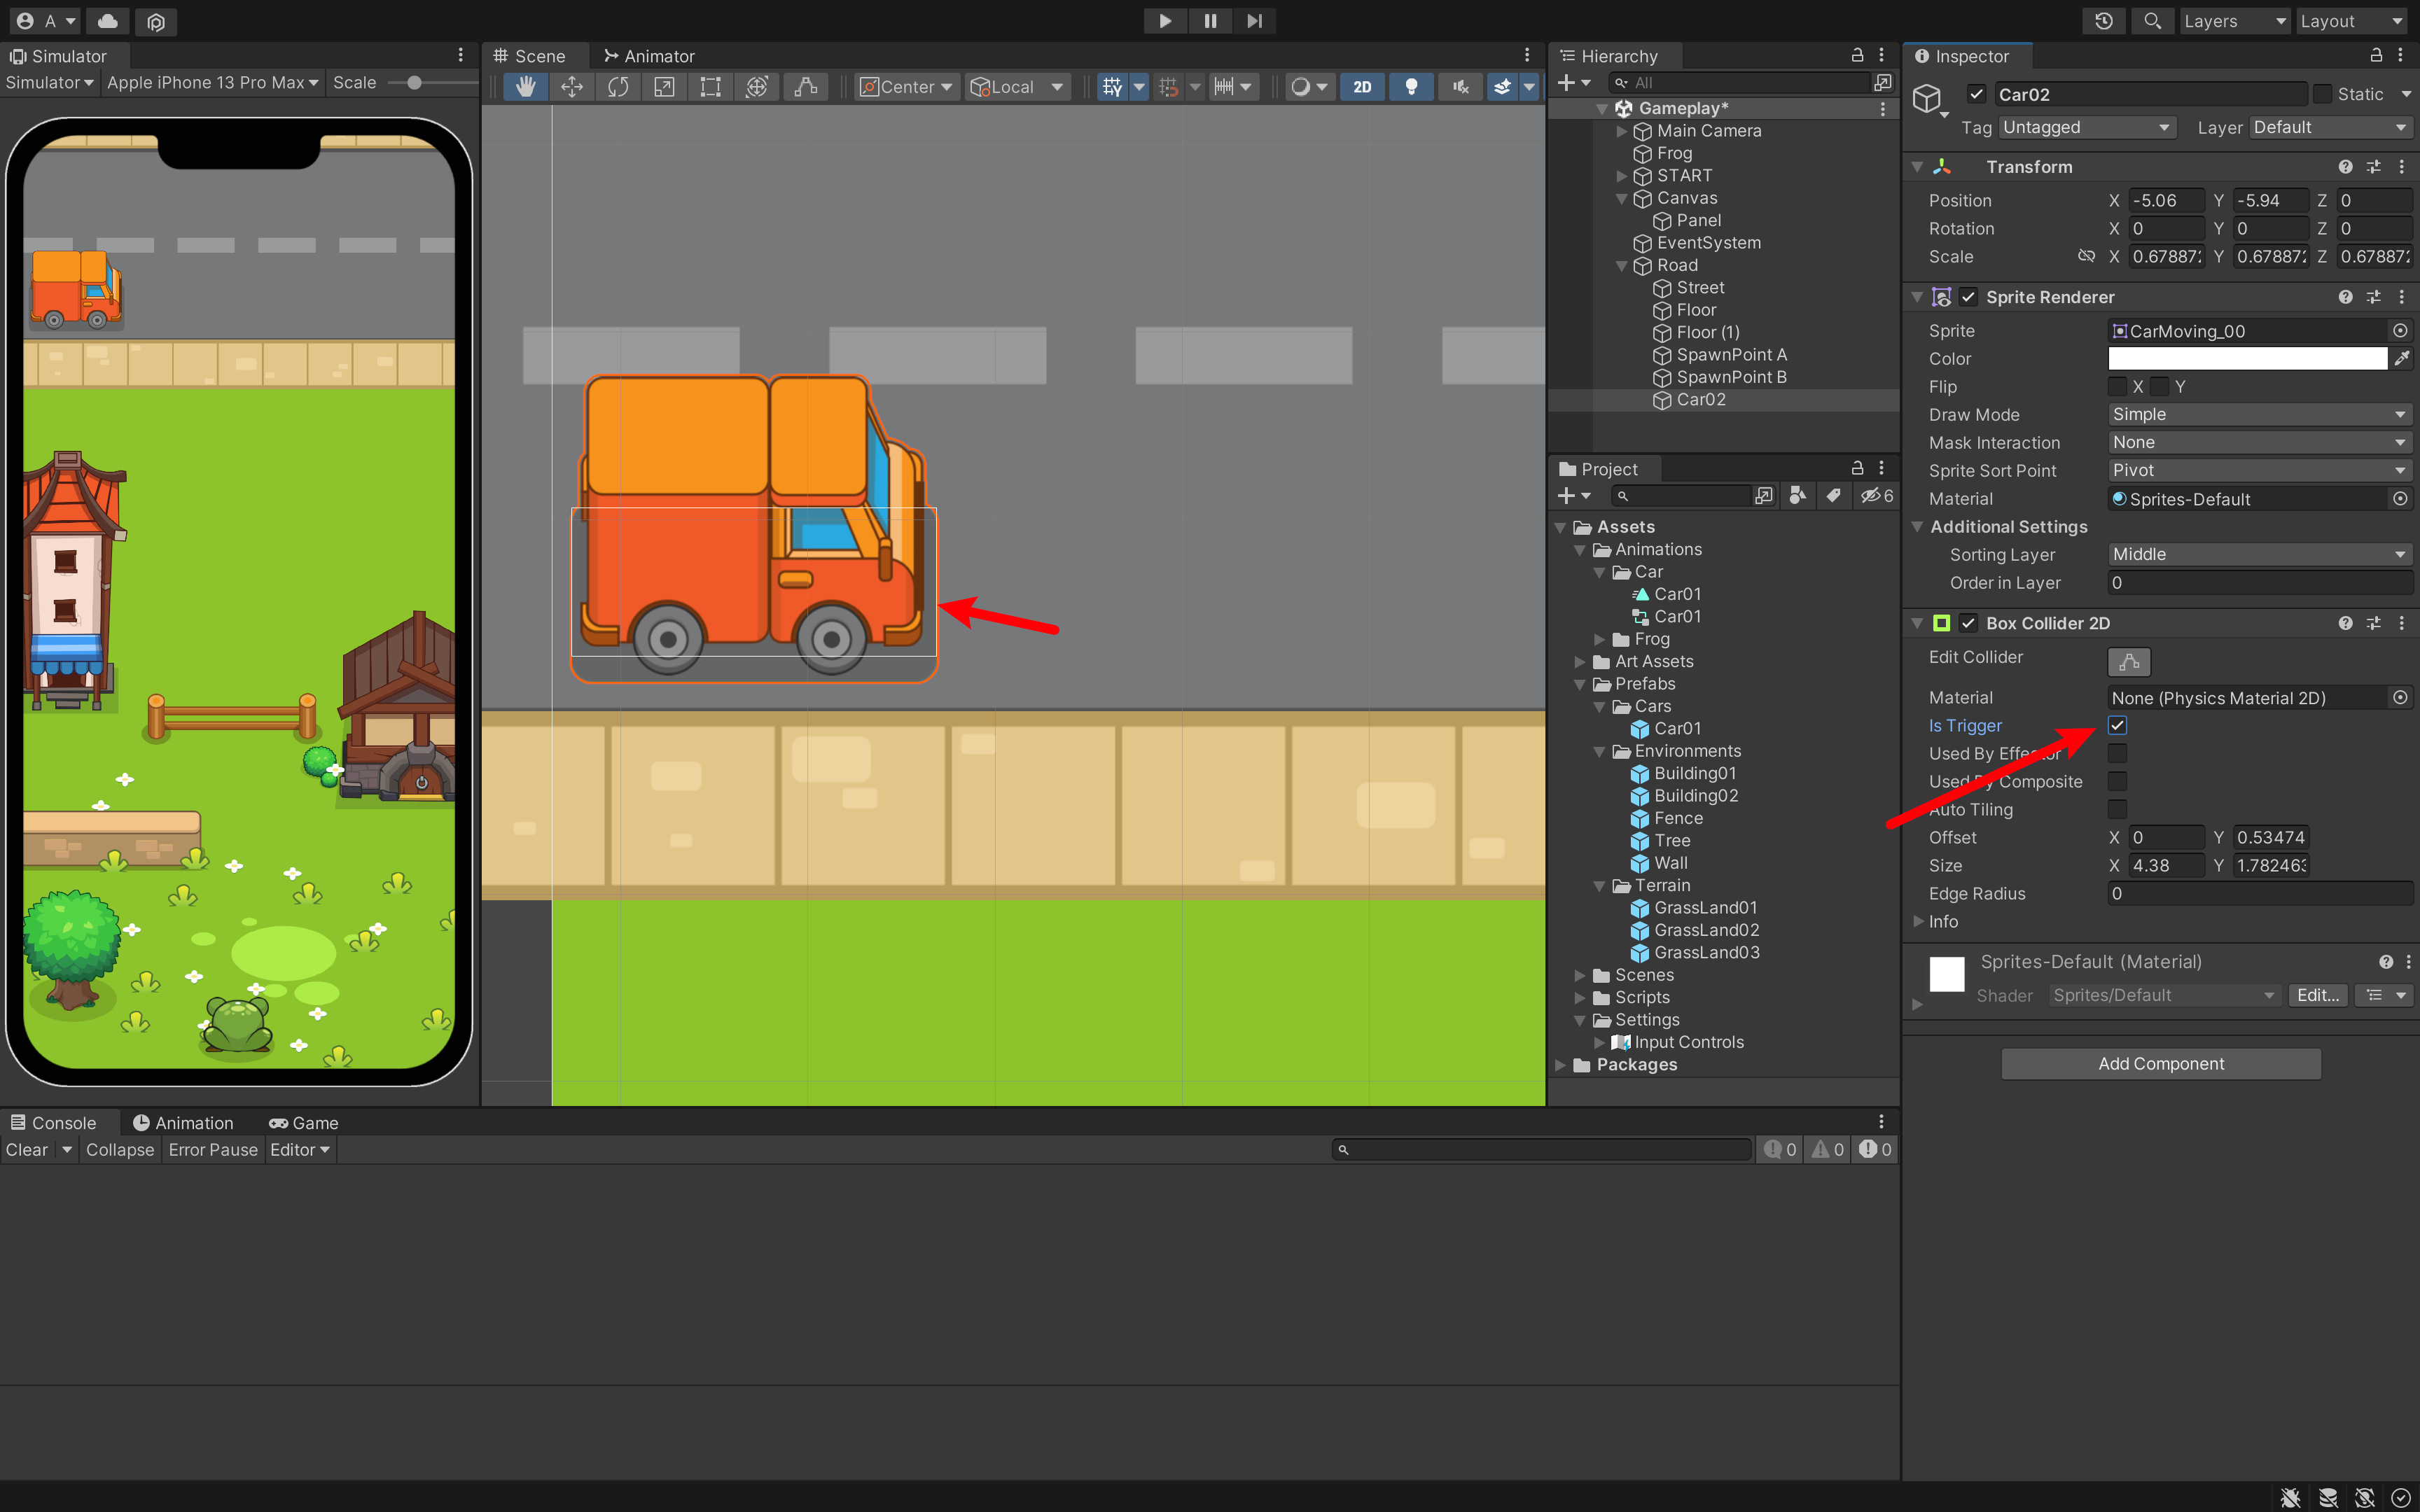This screenshot has height=1512, width=2420.
Task: Enable the Auto Tiling checkbox
Action: pos(2117,809)
